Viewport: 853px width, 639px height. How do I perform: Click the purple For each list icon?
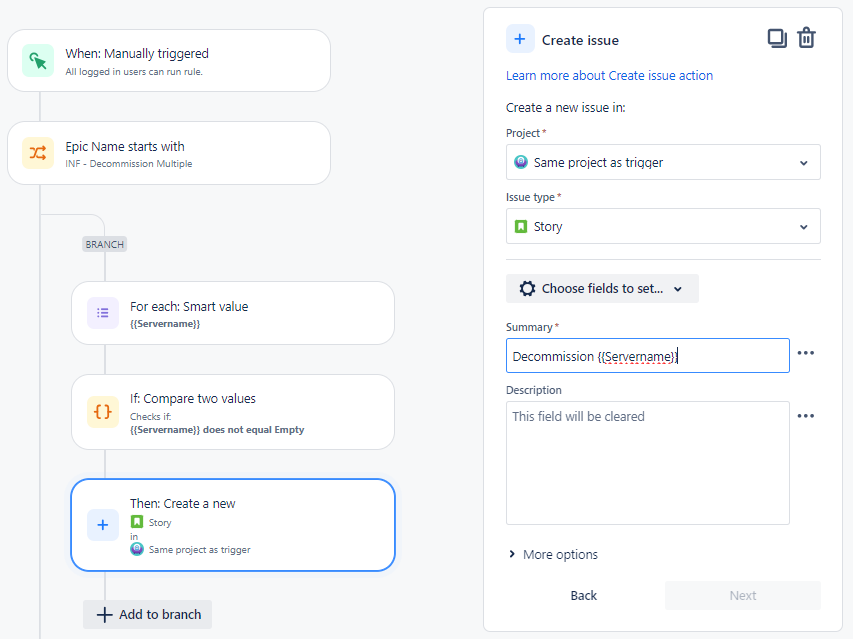pos(102,313)
